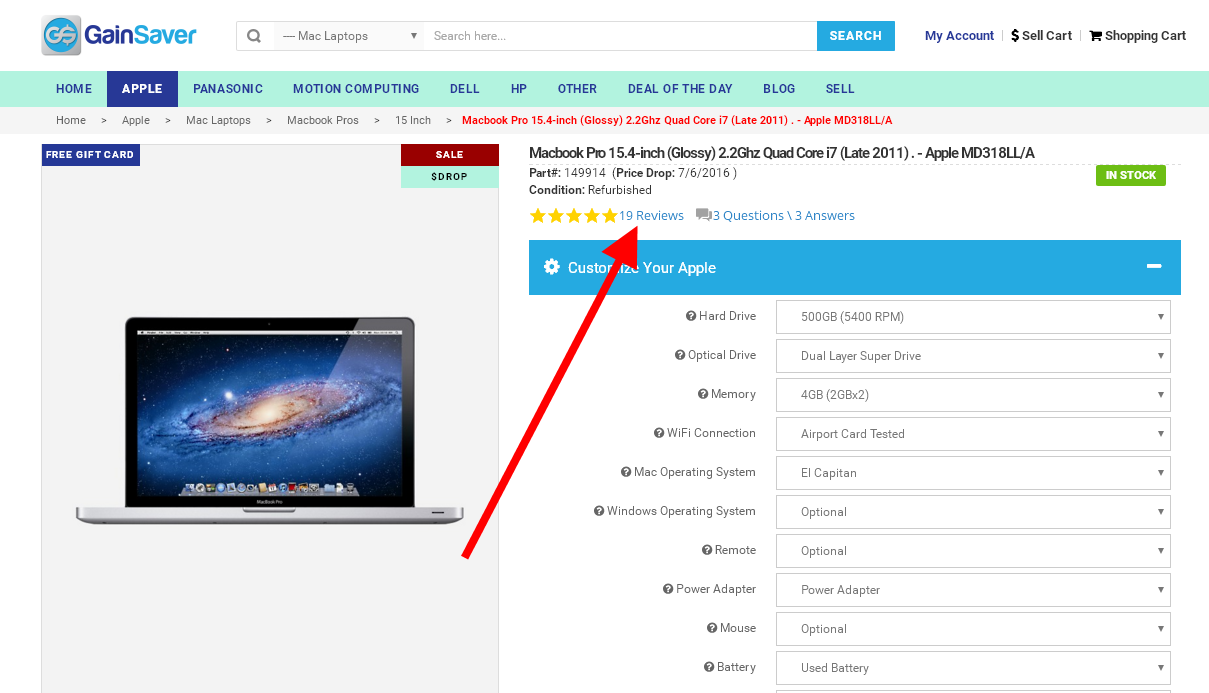Screen dimensions: 1209x693
Task: Open the Mac Laptops category dropdown
Action: [x=348, y=36]
